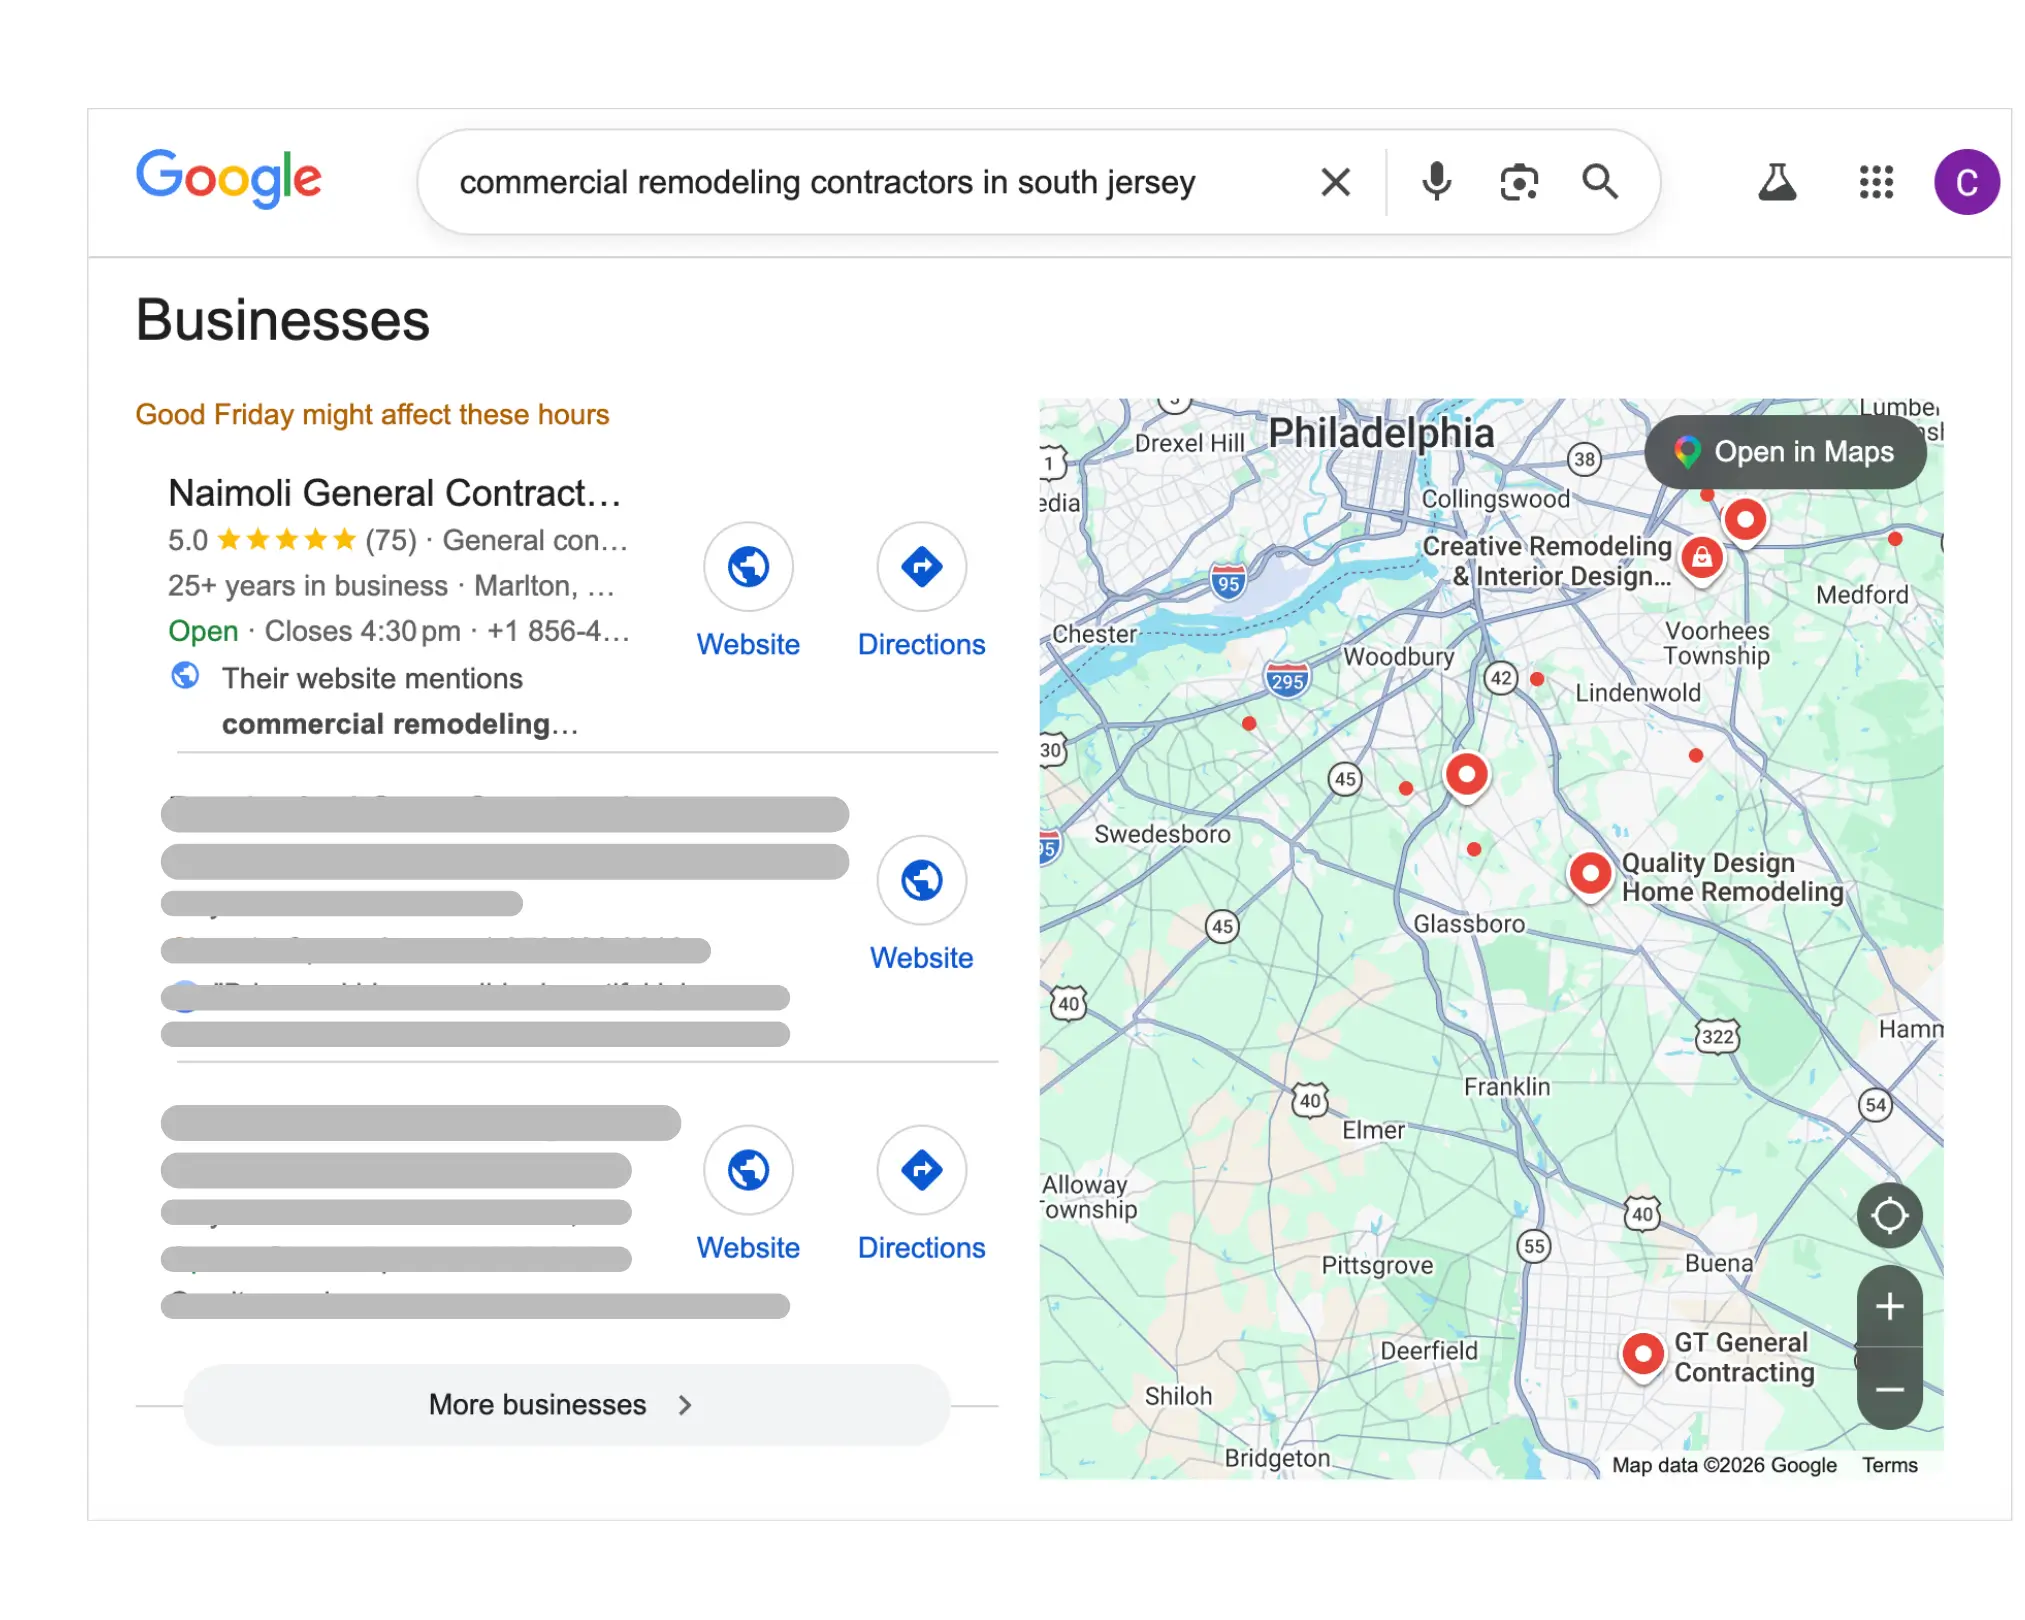Screen dimensions: 2025x1620
Task: Activate voice search with the microphone icon
Action: coord(1436,181)
